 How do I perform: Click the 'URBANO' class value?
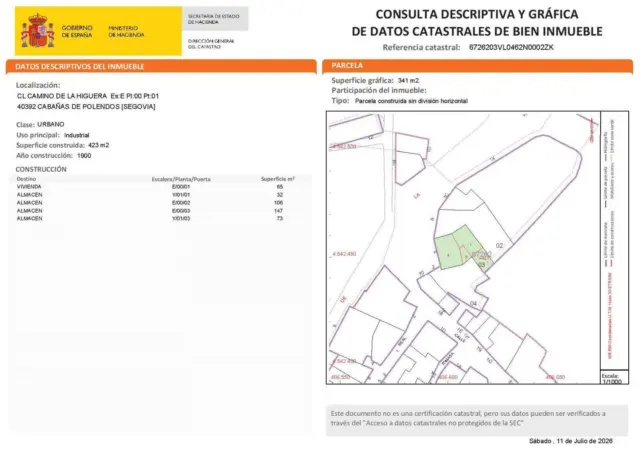(51, 124)
